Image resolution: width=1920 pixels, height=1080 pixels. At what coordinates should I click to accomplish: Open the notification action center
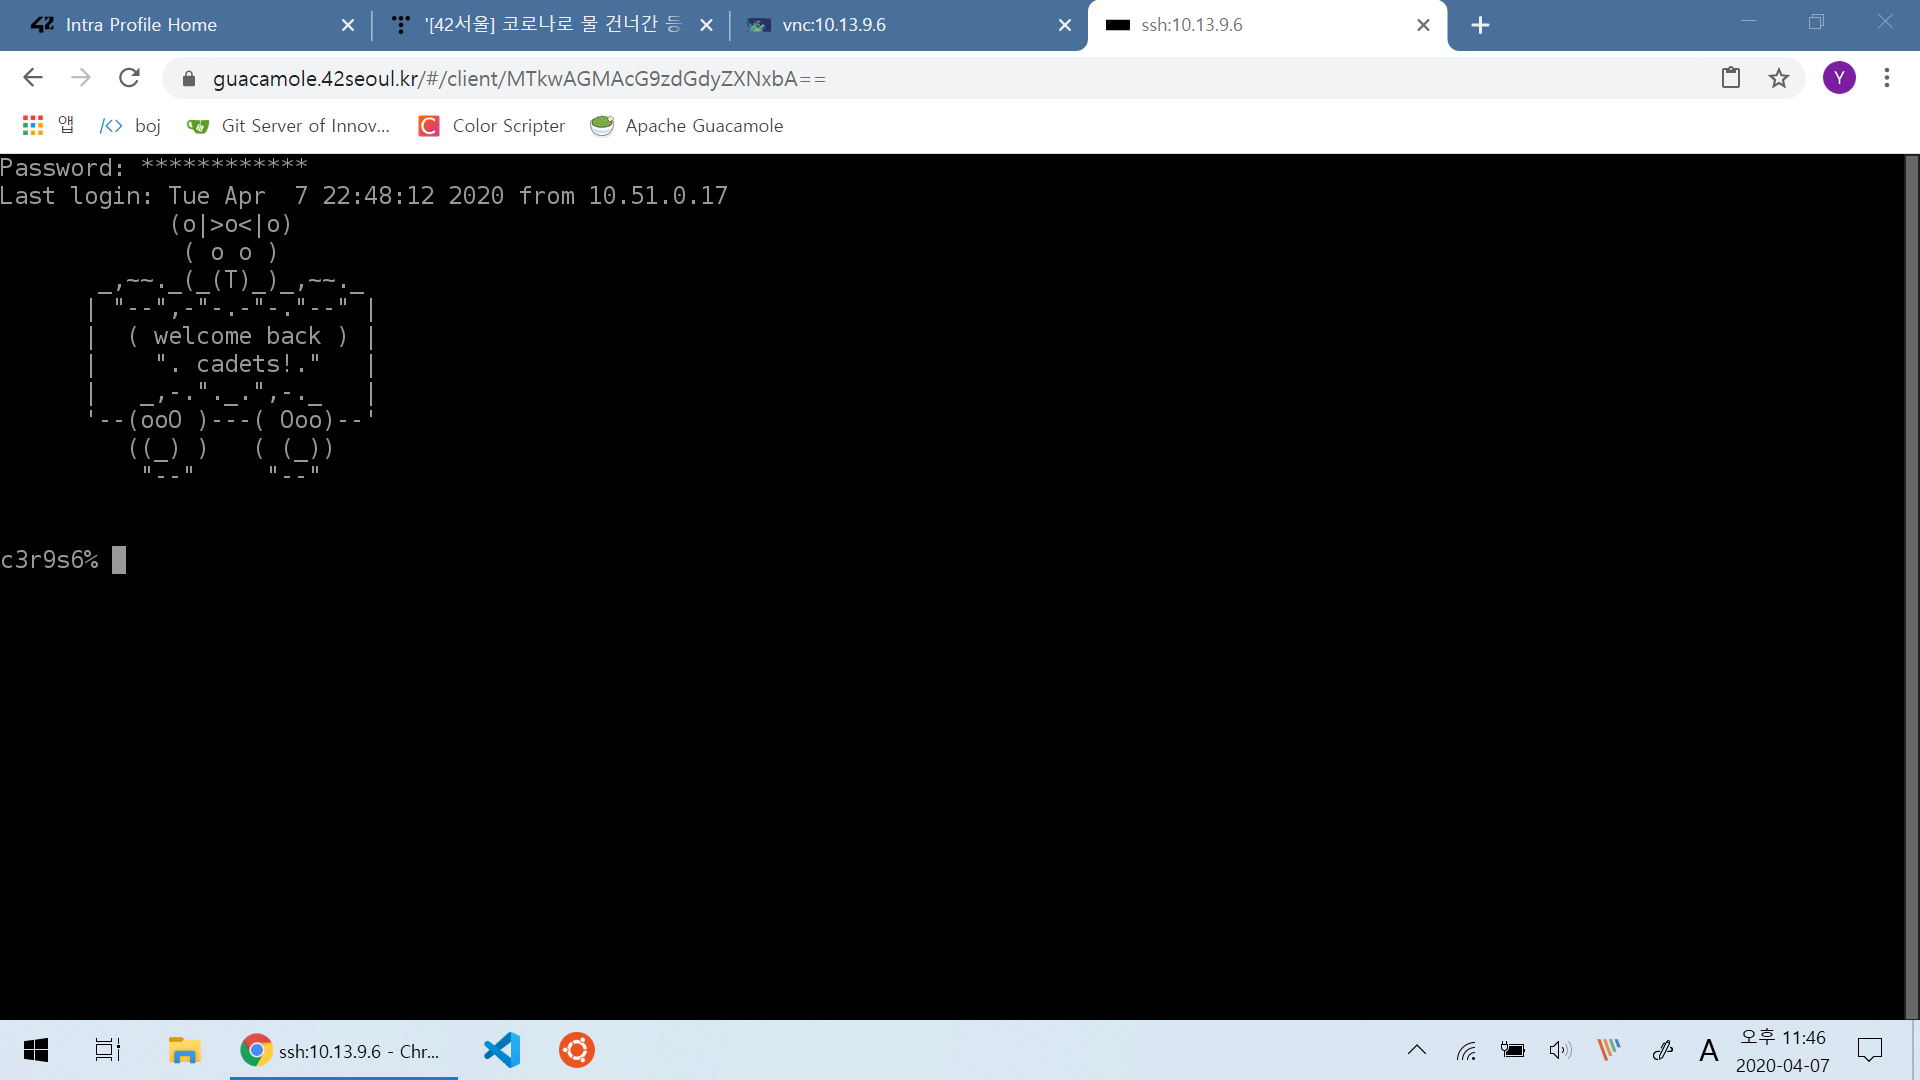click(1869, 1050)
